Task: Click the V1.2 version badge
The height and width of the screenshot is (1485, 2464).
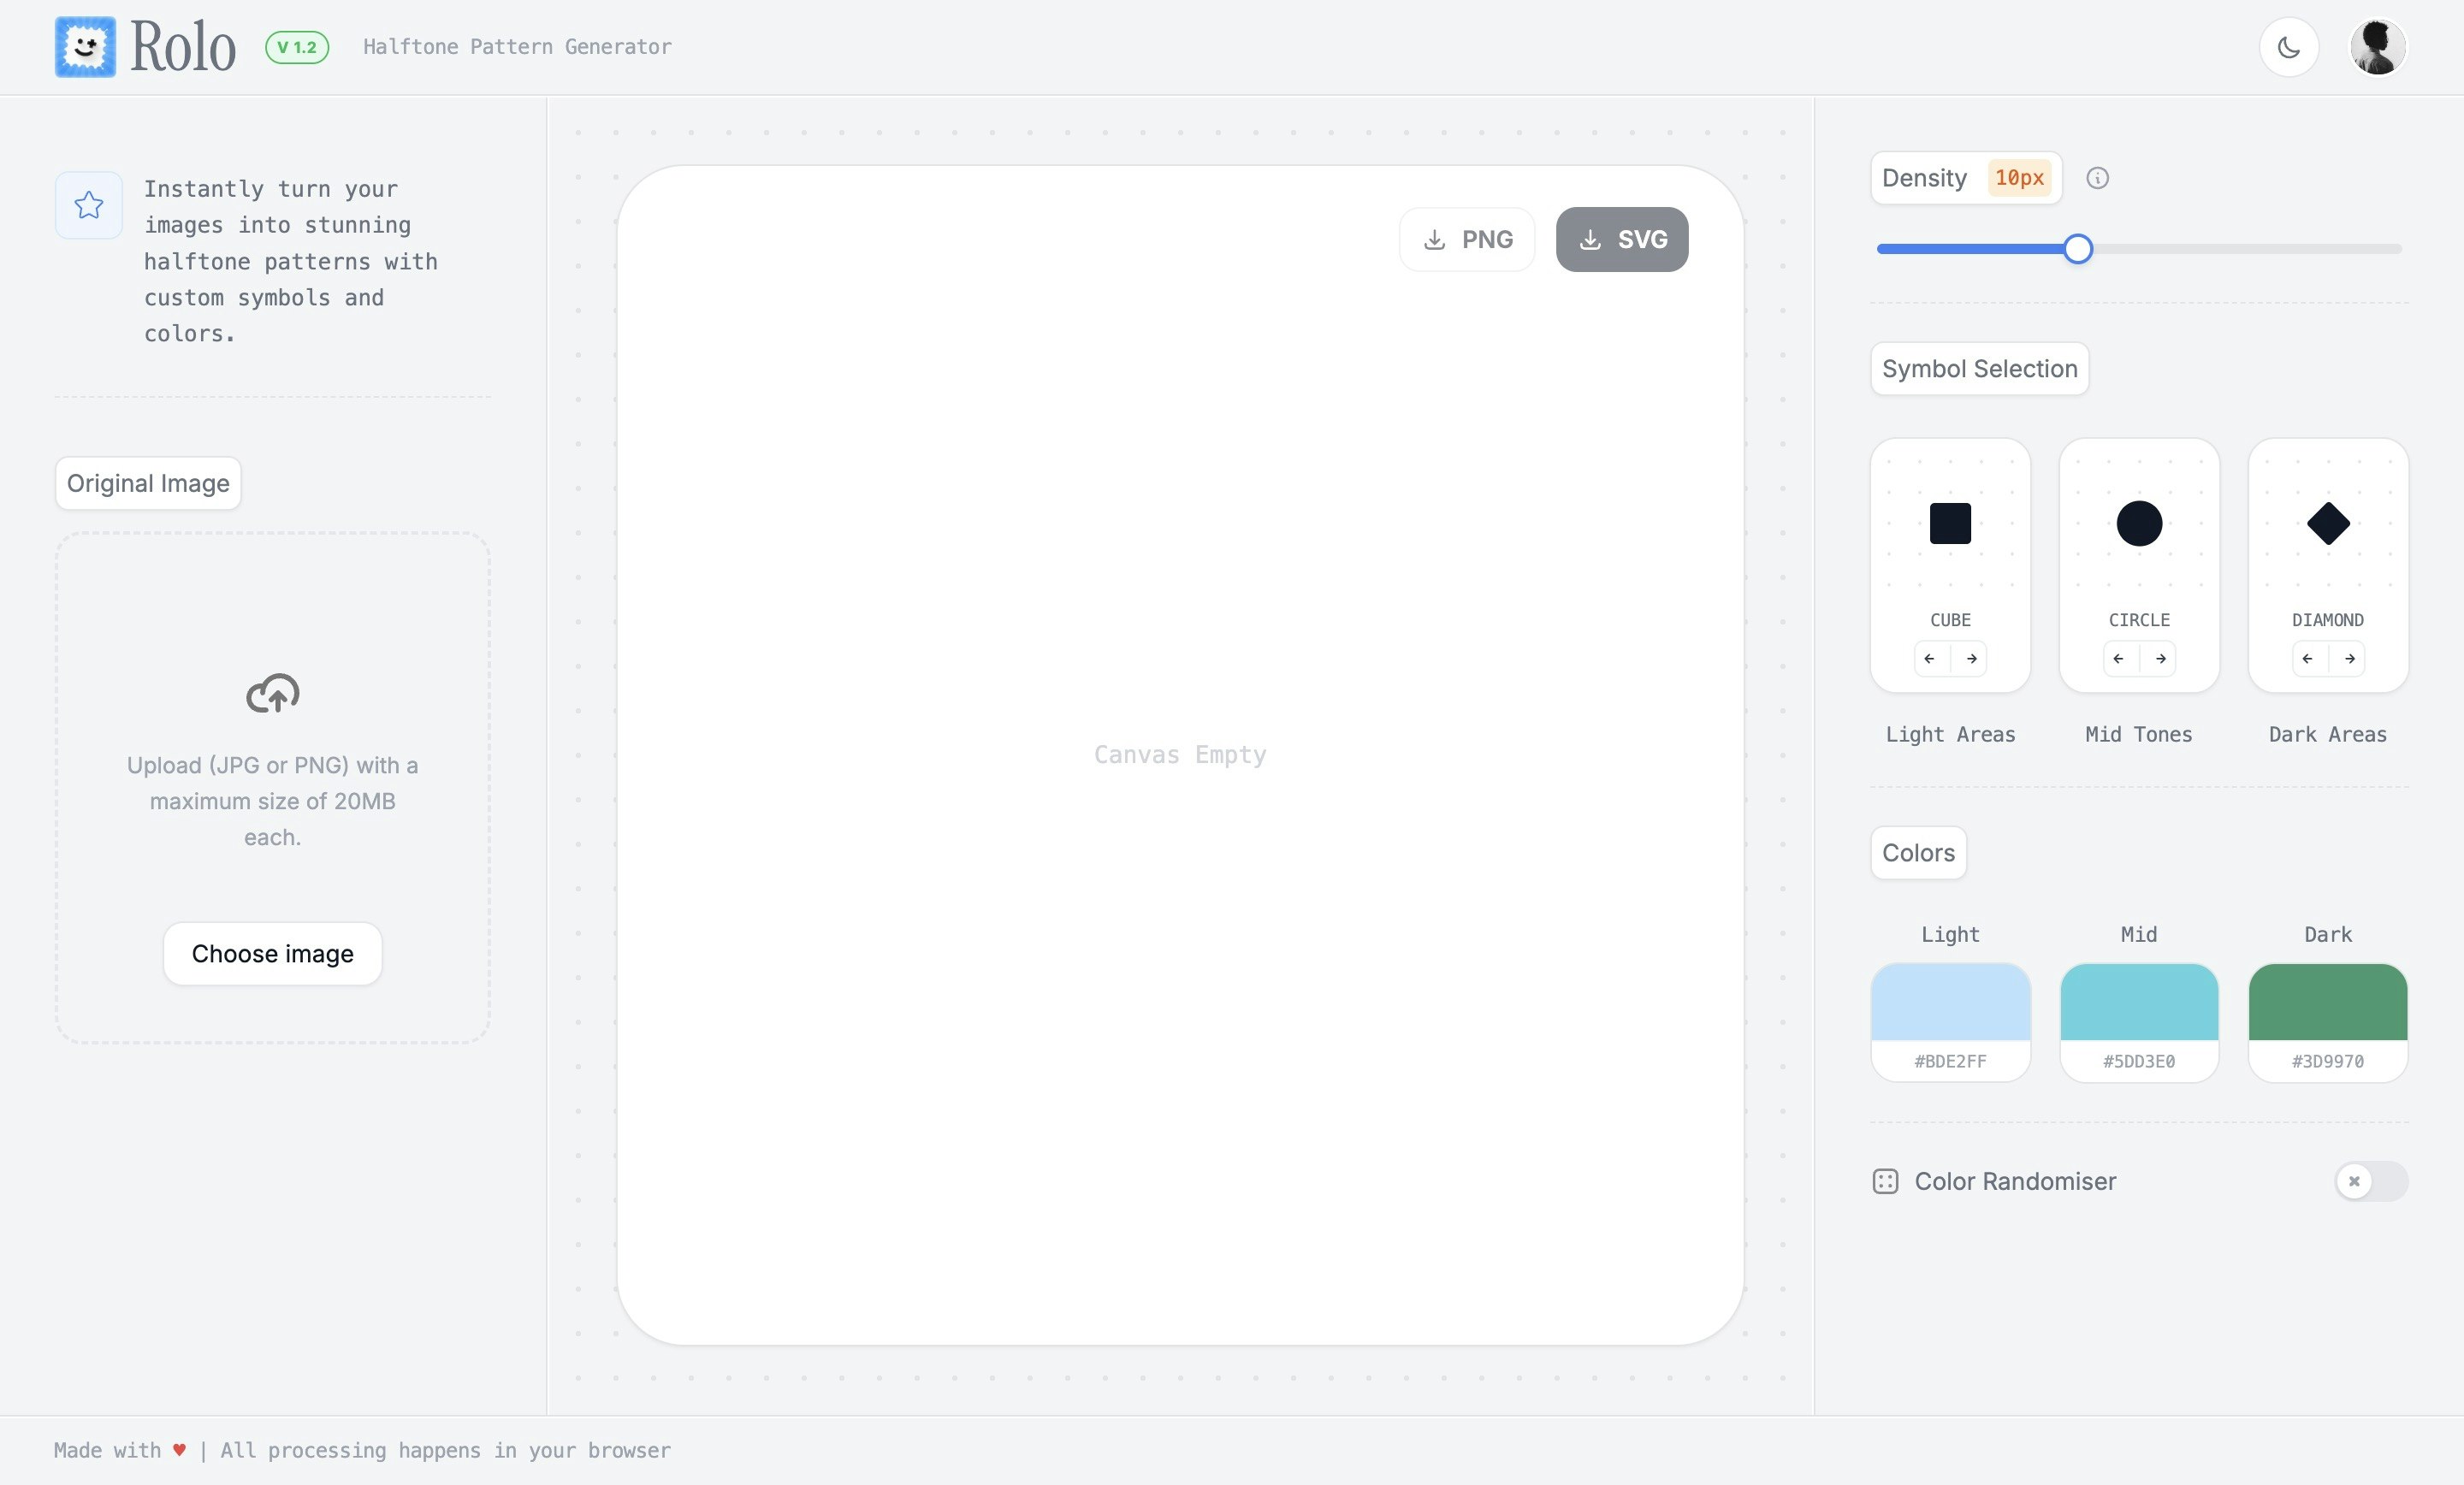Action: coord(297,46)
